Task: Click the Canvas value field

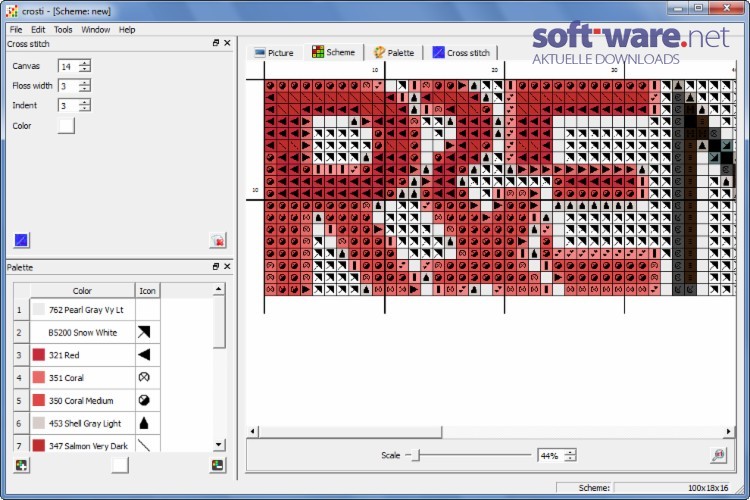Action: click(x=68, y=67)
